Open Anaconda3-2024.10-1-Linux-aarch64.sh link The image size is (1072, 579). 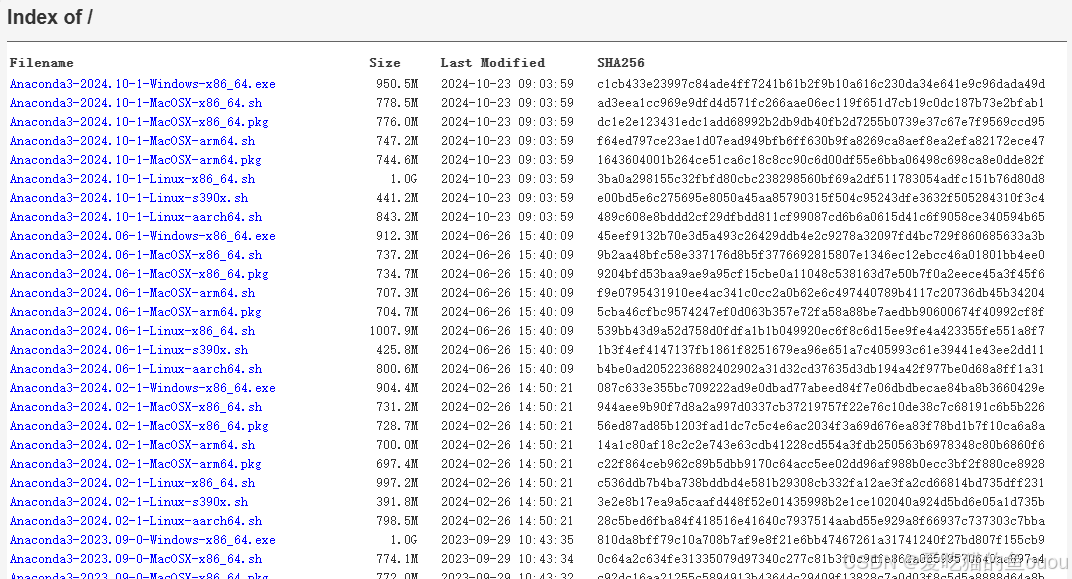pos(135,217)
